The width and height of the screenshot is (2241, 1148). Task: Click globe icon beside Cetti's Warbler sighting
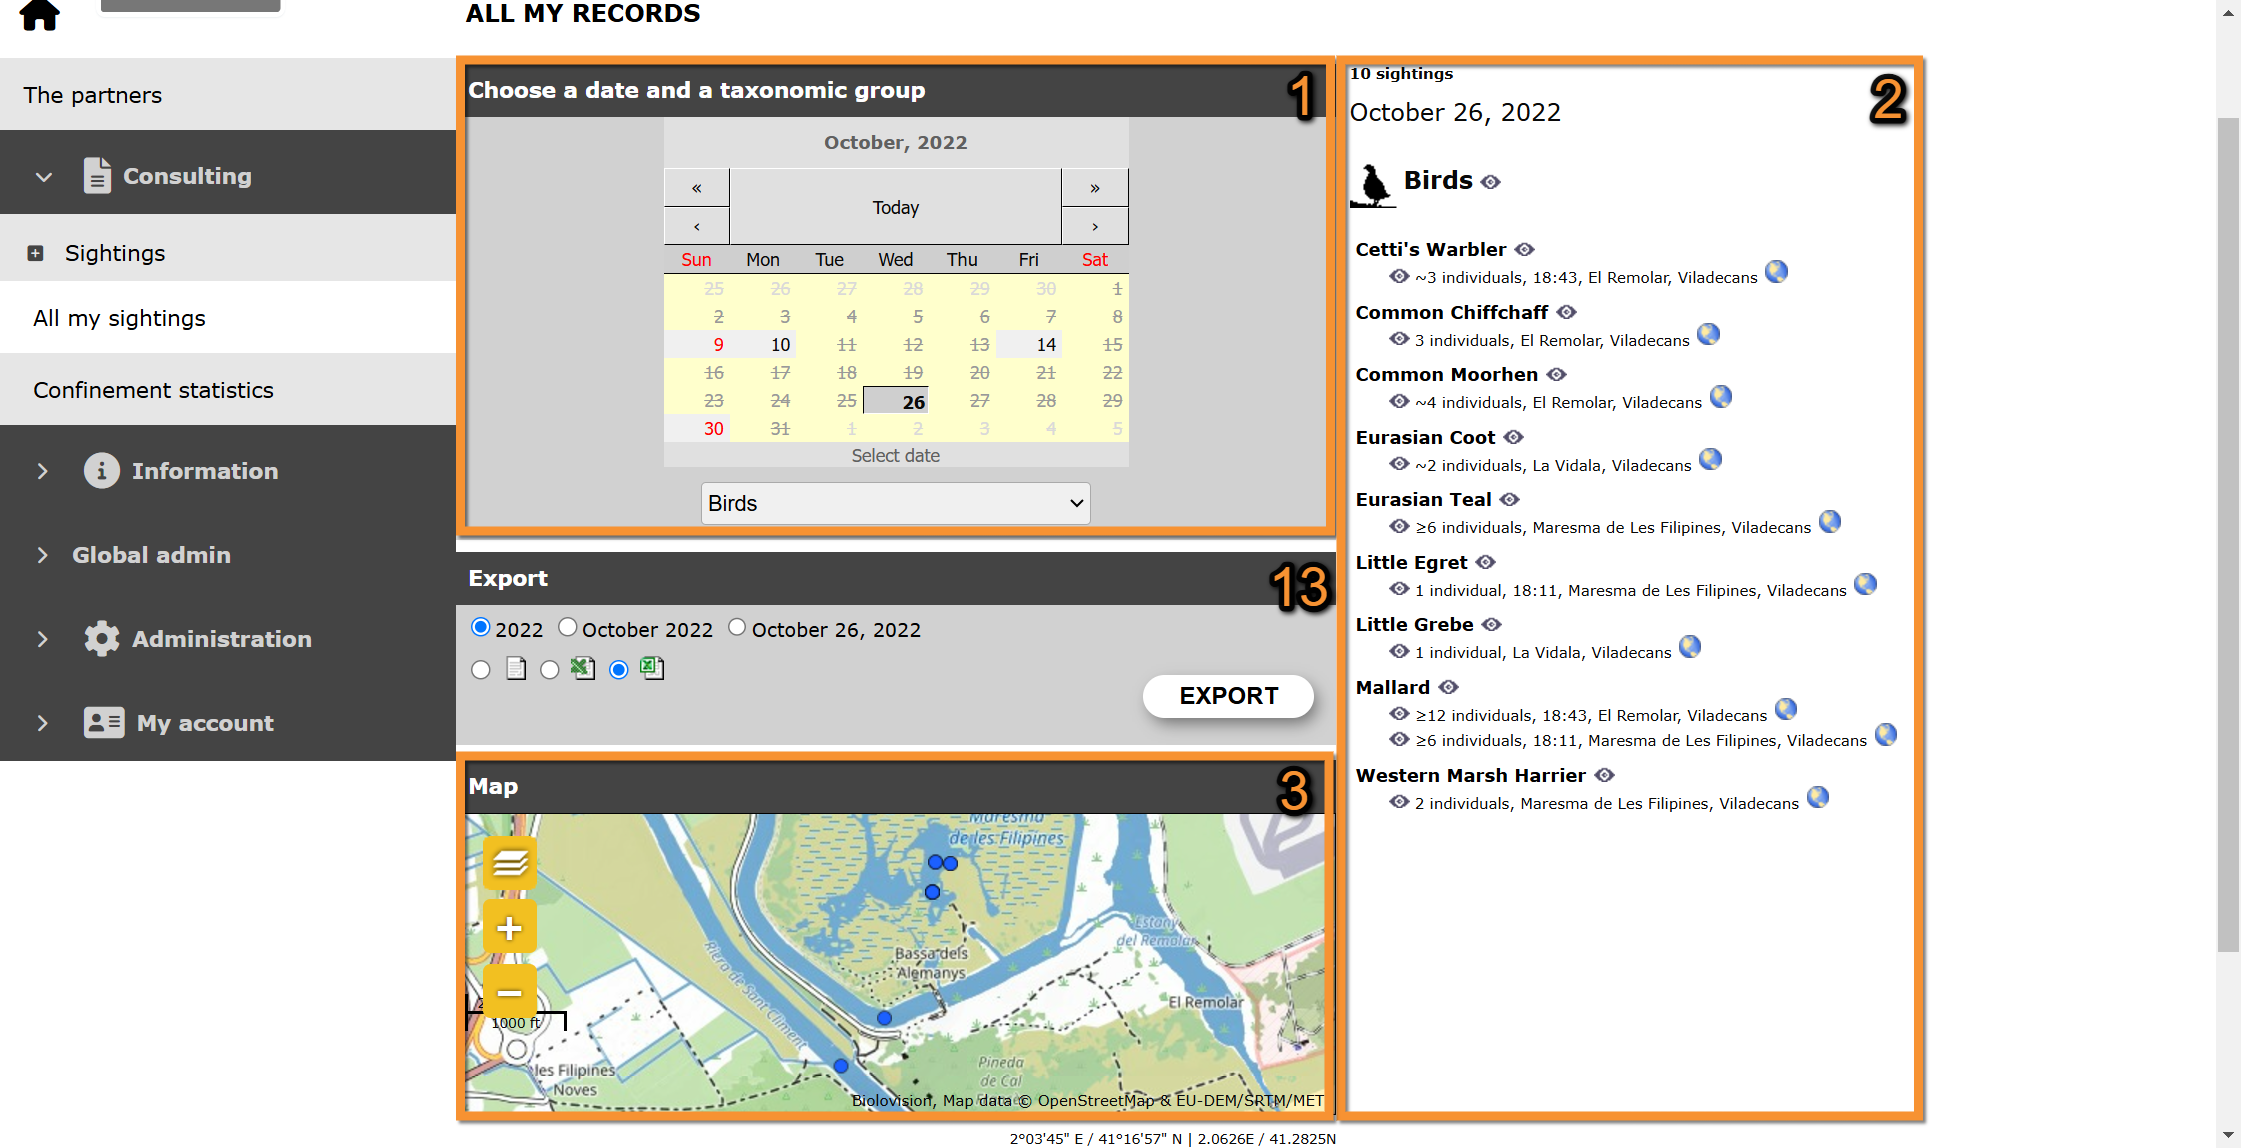[1776, 272]
